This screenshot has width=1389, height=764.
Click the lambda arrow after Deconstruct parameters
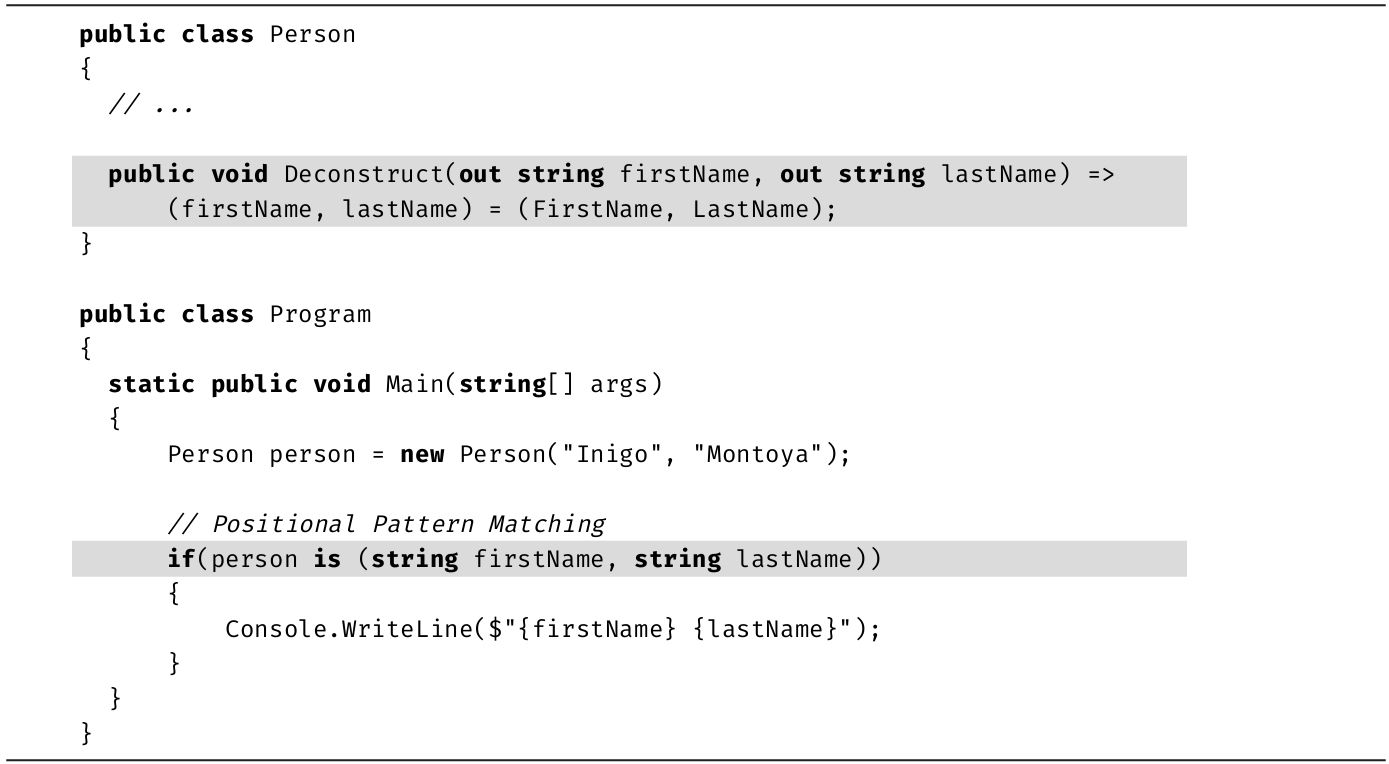pyautogui.click(x=1100, y=175)
